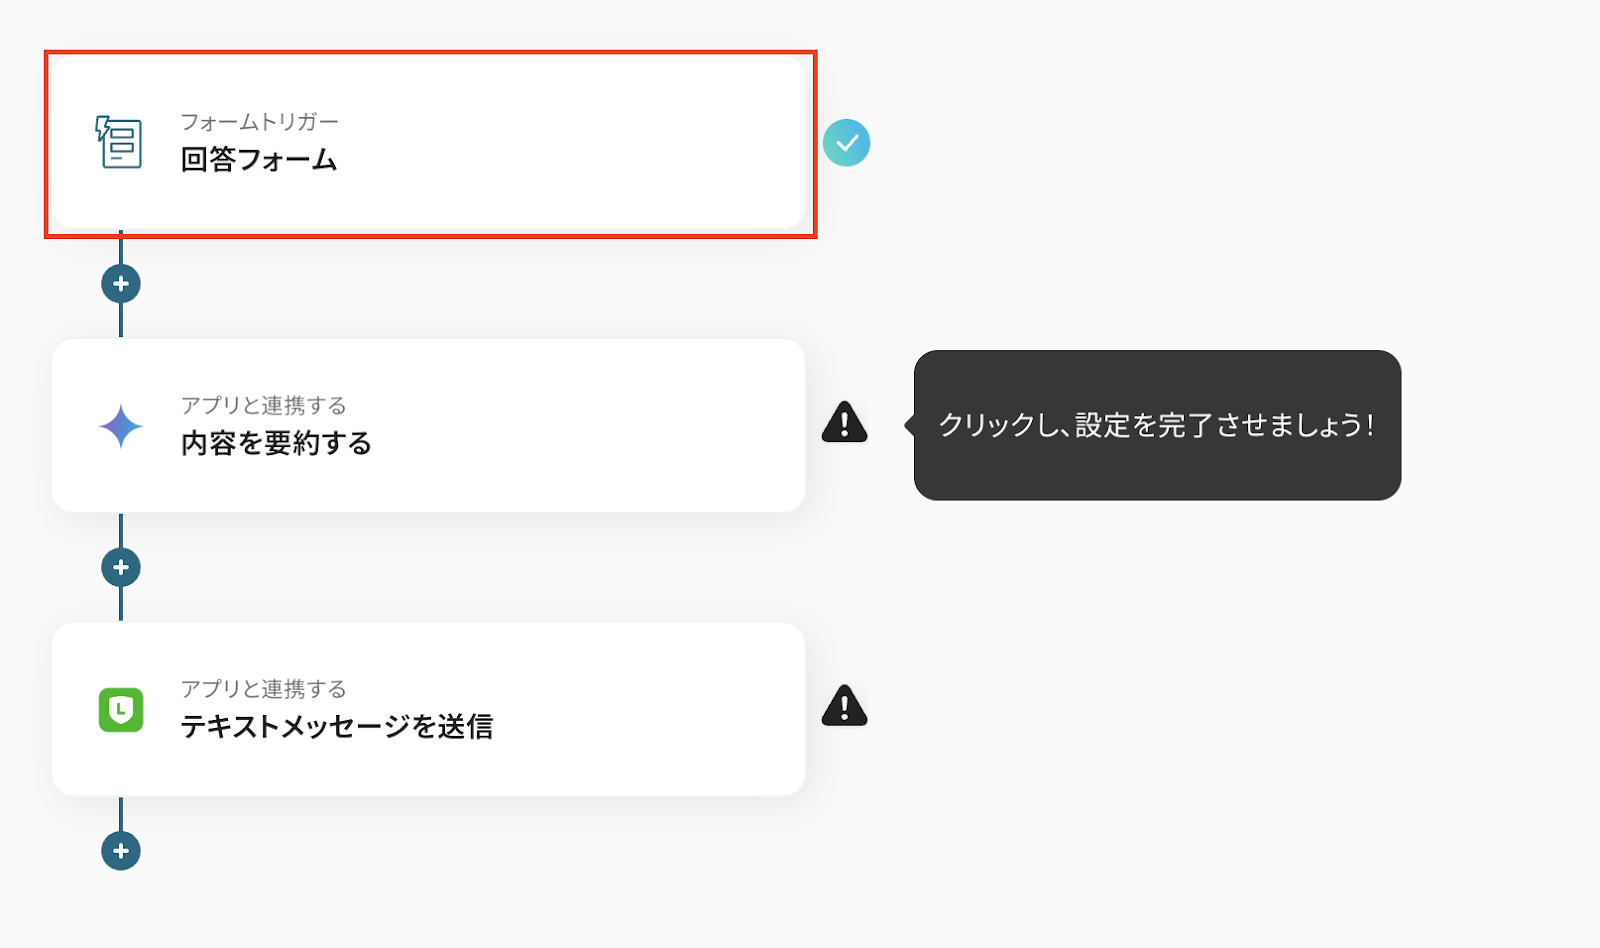Click アプリと連携する label above テキストメッセージを送信
This screenshot has width=1600, height=948.
coord(263,689)
